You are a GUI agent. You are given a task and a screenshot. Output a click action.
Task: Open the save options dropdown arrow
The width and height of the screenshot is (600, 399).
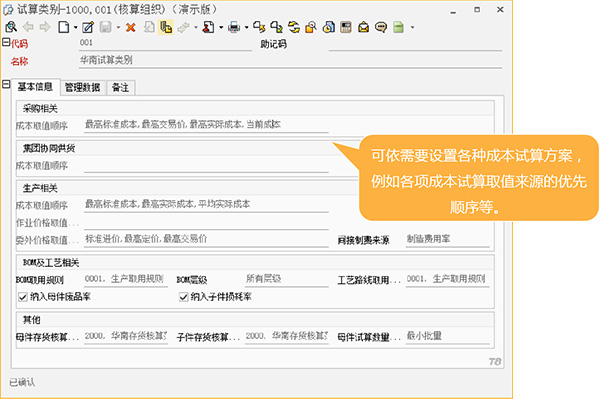118,28
